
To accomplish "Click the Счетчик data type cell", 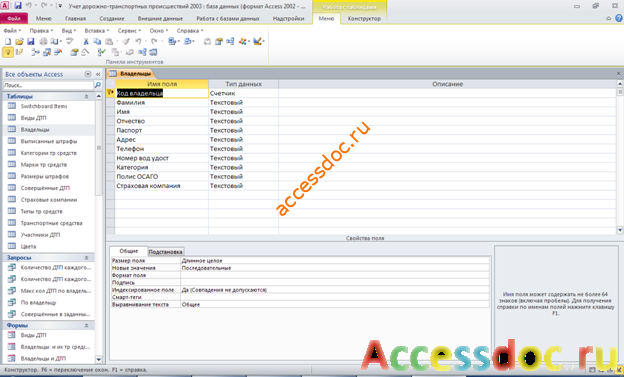I will (x=243, y=93).
